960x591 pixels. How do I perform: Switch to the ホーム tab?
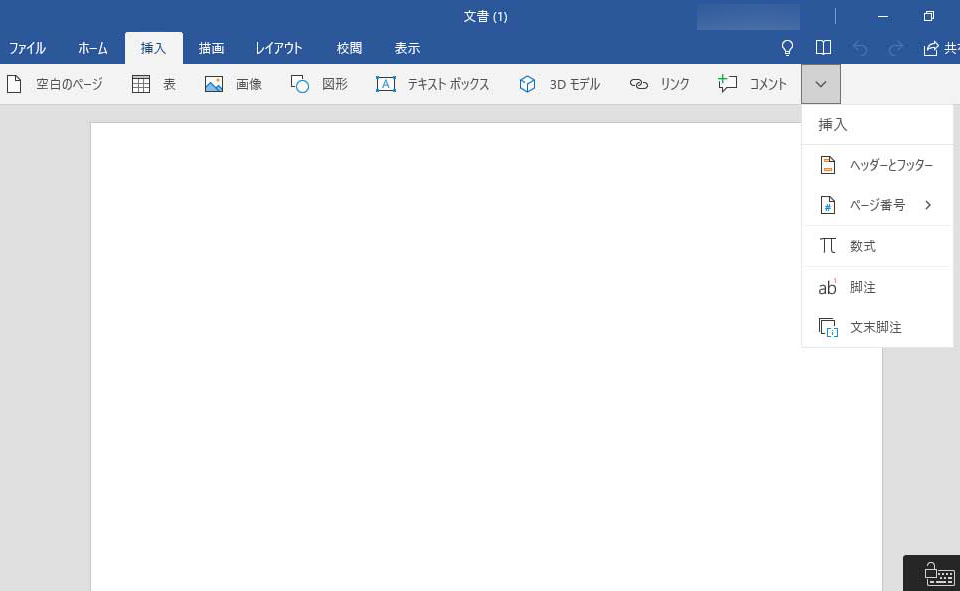click(93, 48)
